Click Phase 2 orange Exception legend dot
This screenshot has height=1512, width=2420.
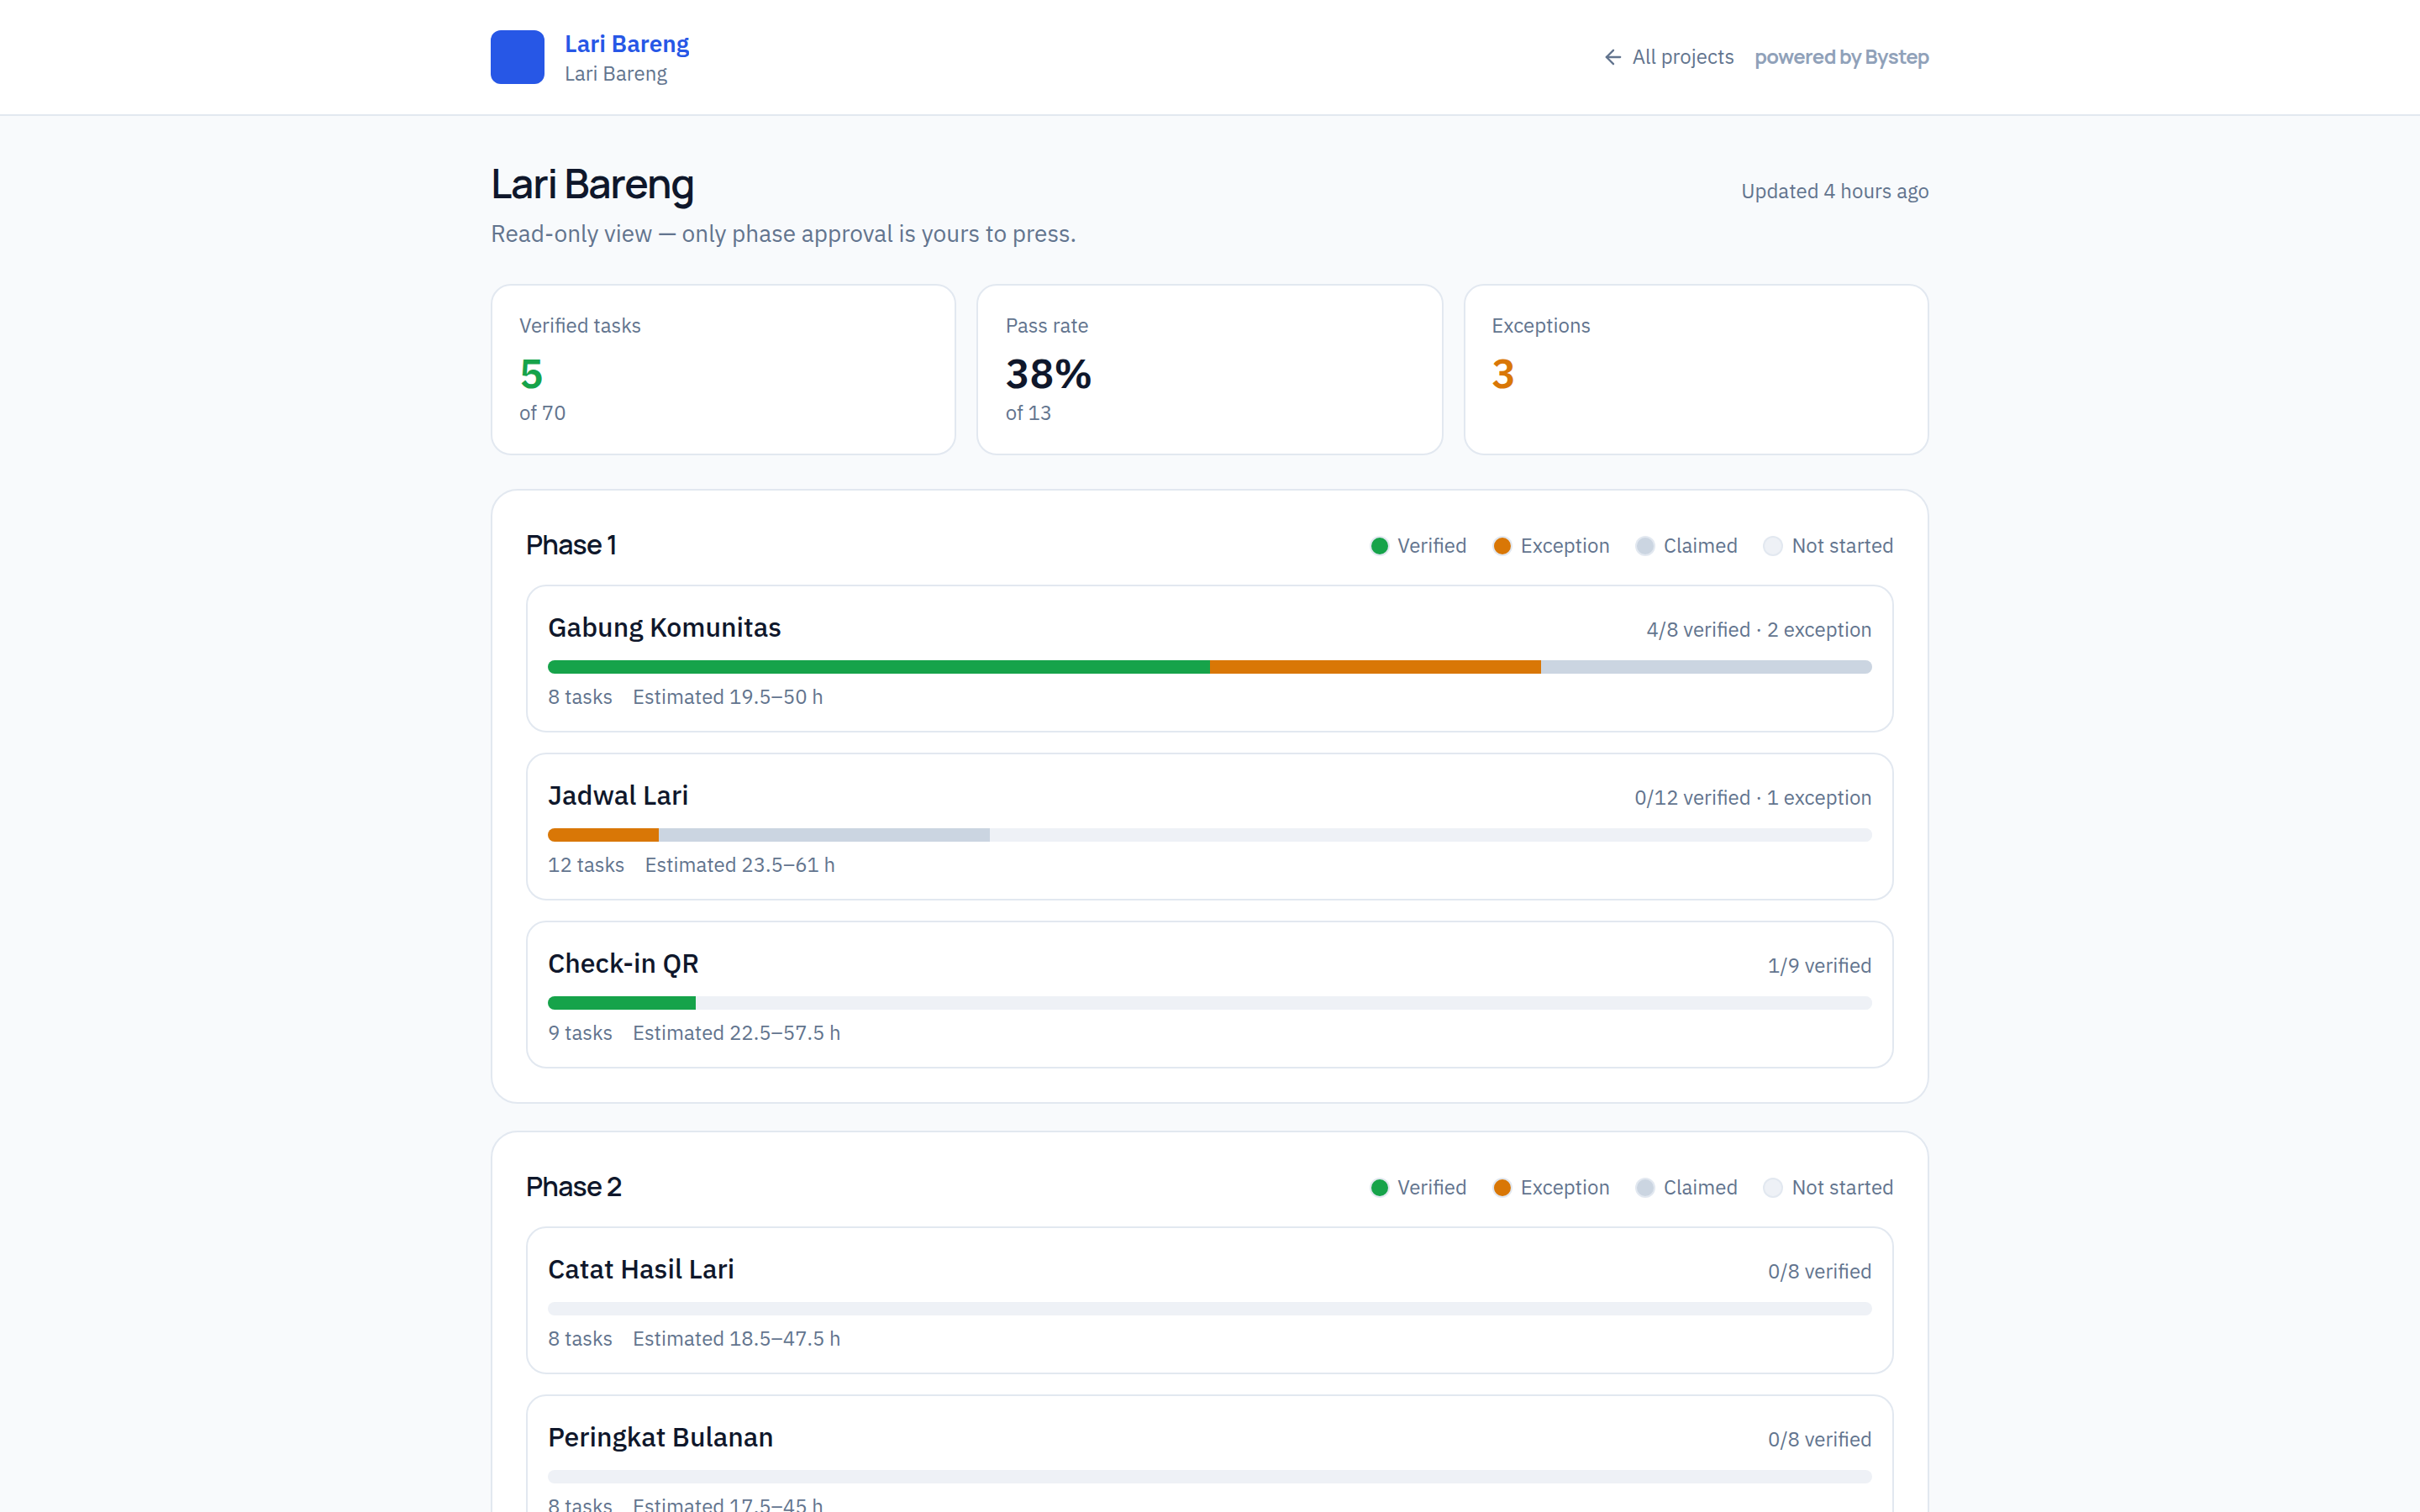coord(1502,1188)
